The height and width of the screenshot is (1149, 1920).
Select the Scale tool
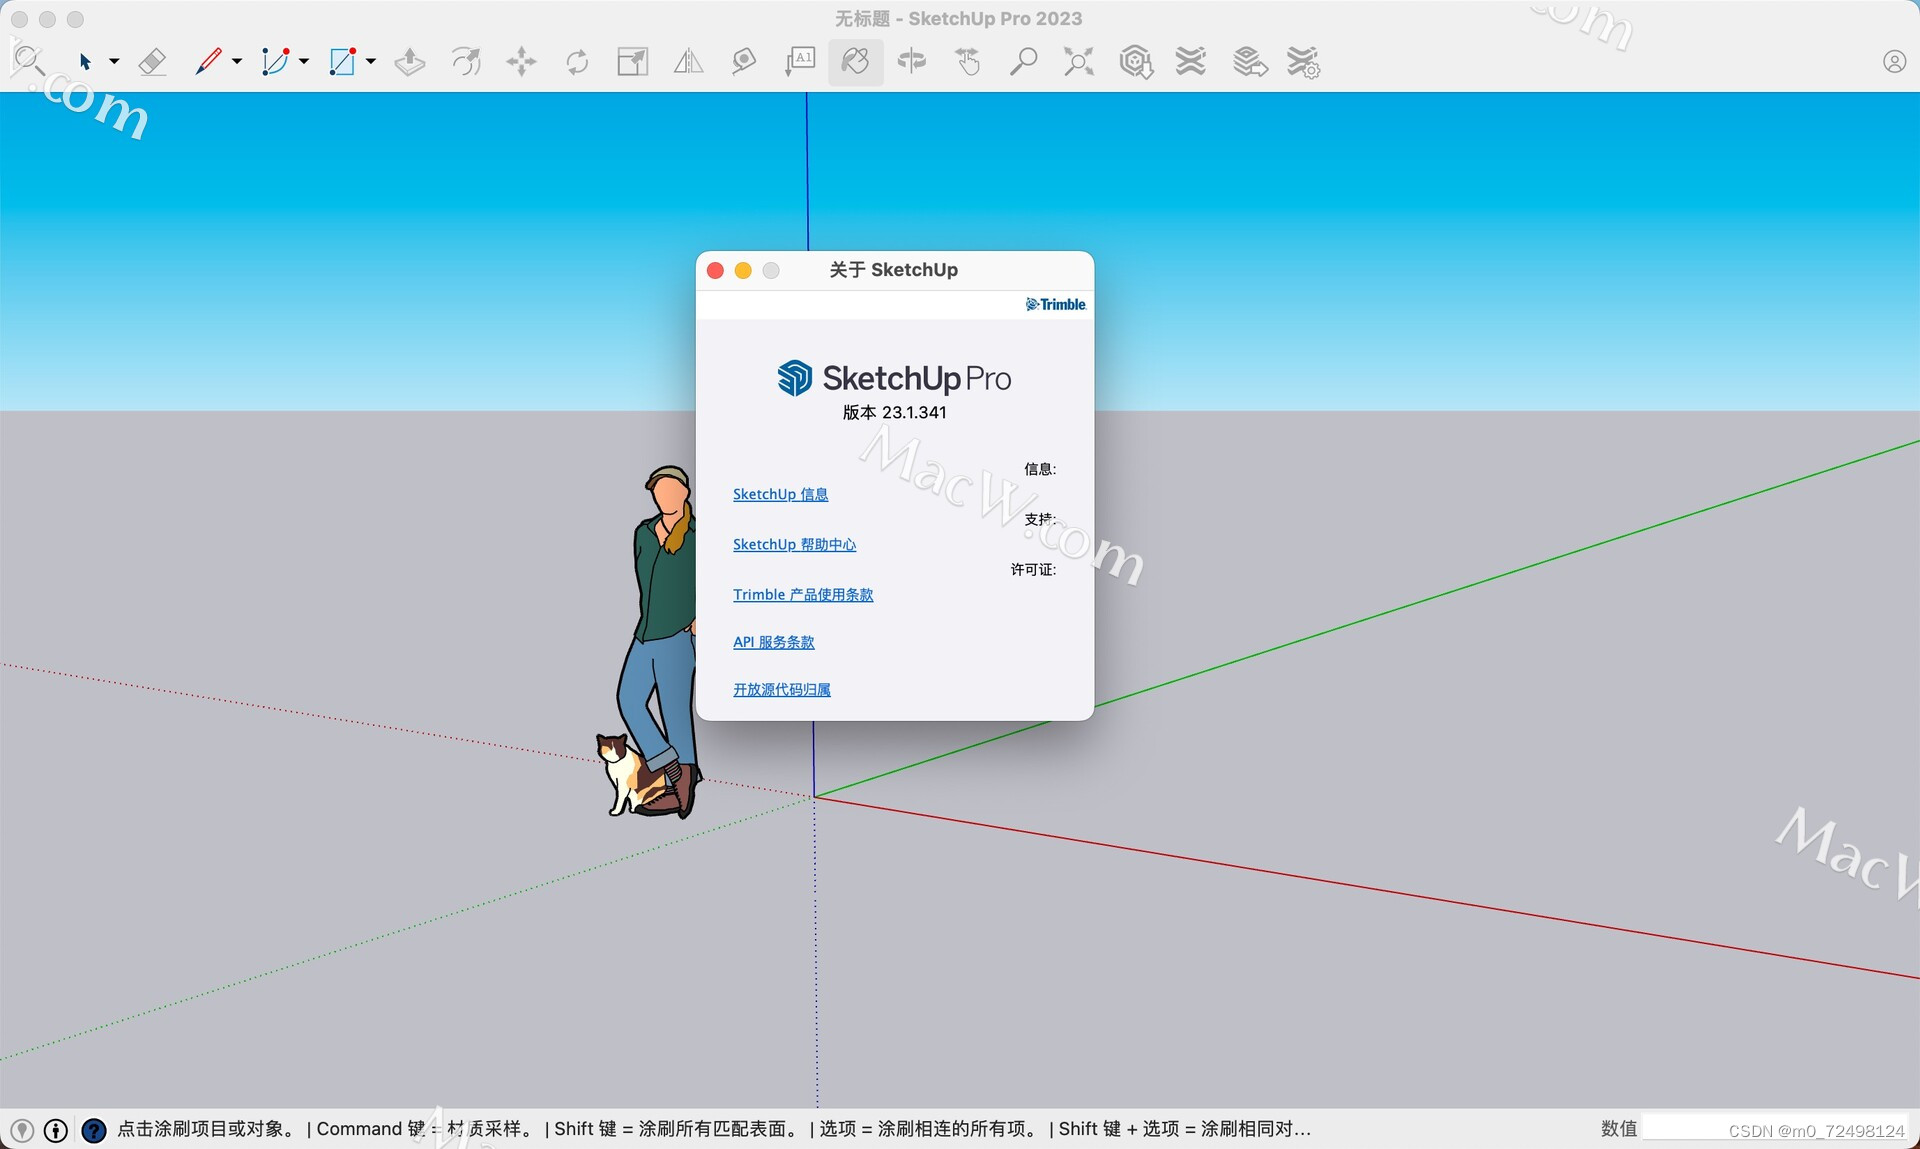coord(633,62)
